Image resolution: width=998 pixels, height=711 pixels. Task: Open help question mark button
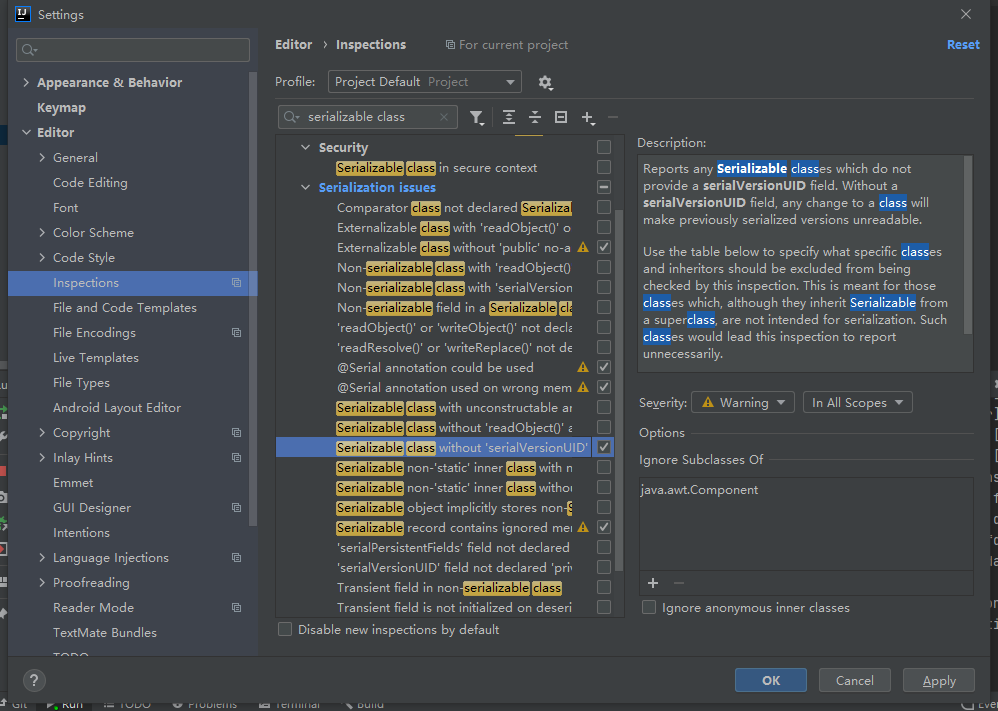(34, 680)
